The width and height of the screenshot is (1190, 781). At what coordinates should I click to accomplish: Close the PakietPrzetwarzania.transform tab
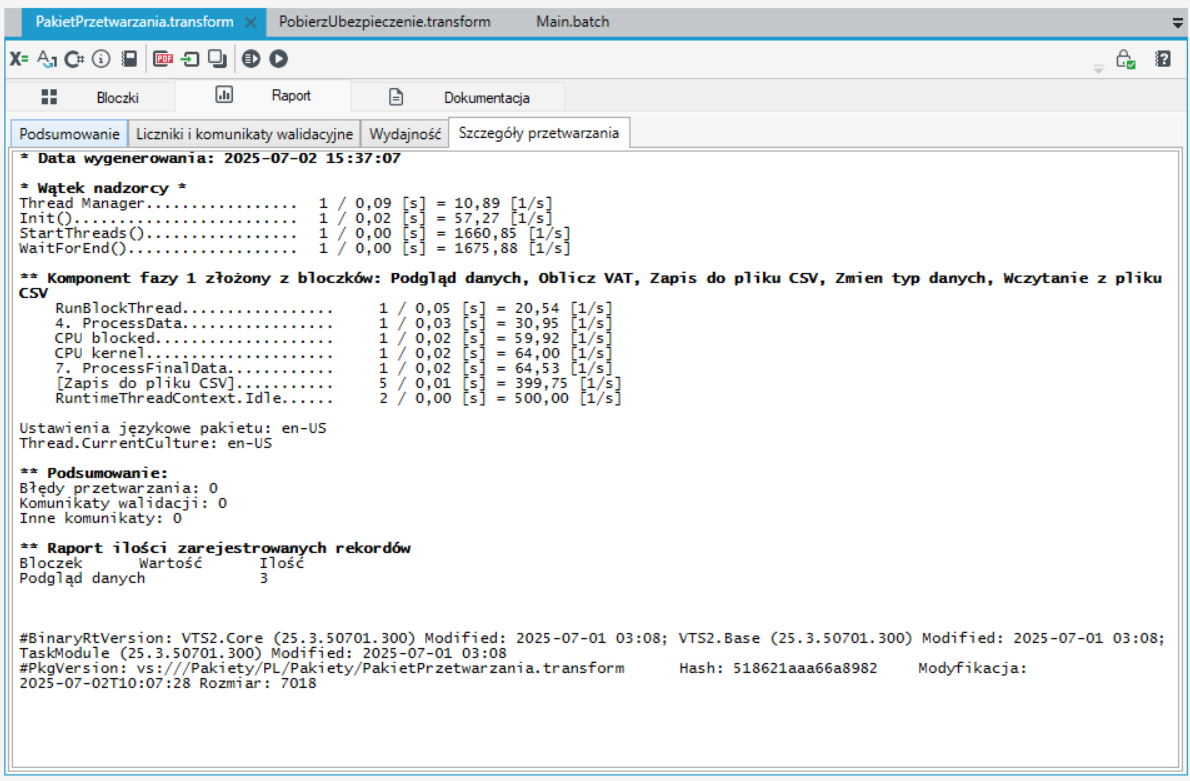[x=250, y=23]
